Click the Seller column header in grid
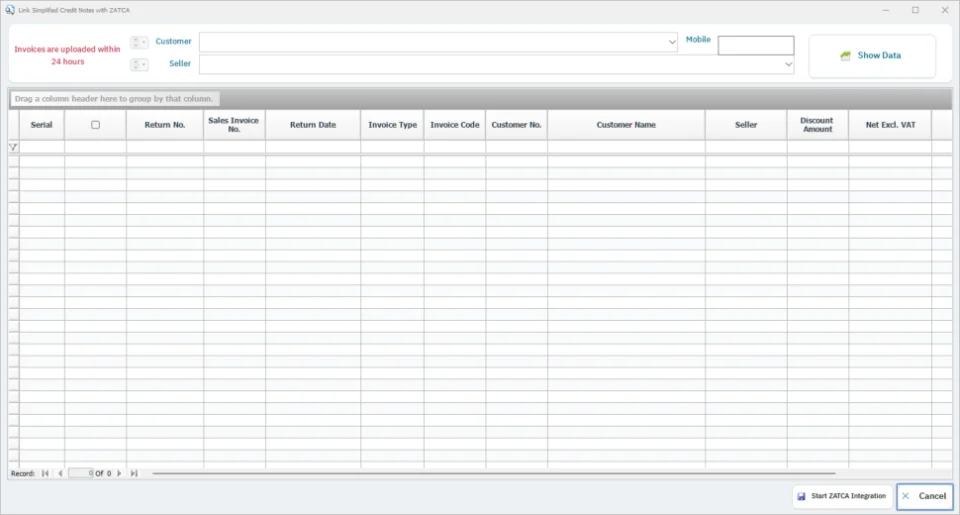The width and height of the screenshot is (960, 515). pos(746,125)
